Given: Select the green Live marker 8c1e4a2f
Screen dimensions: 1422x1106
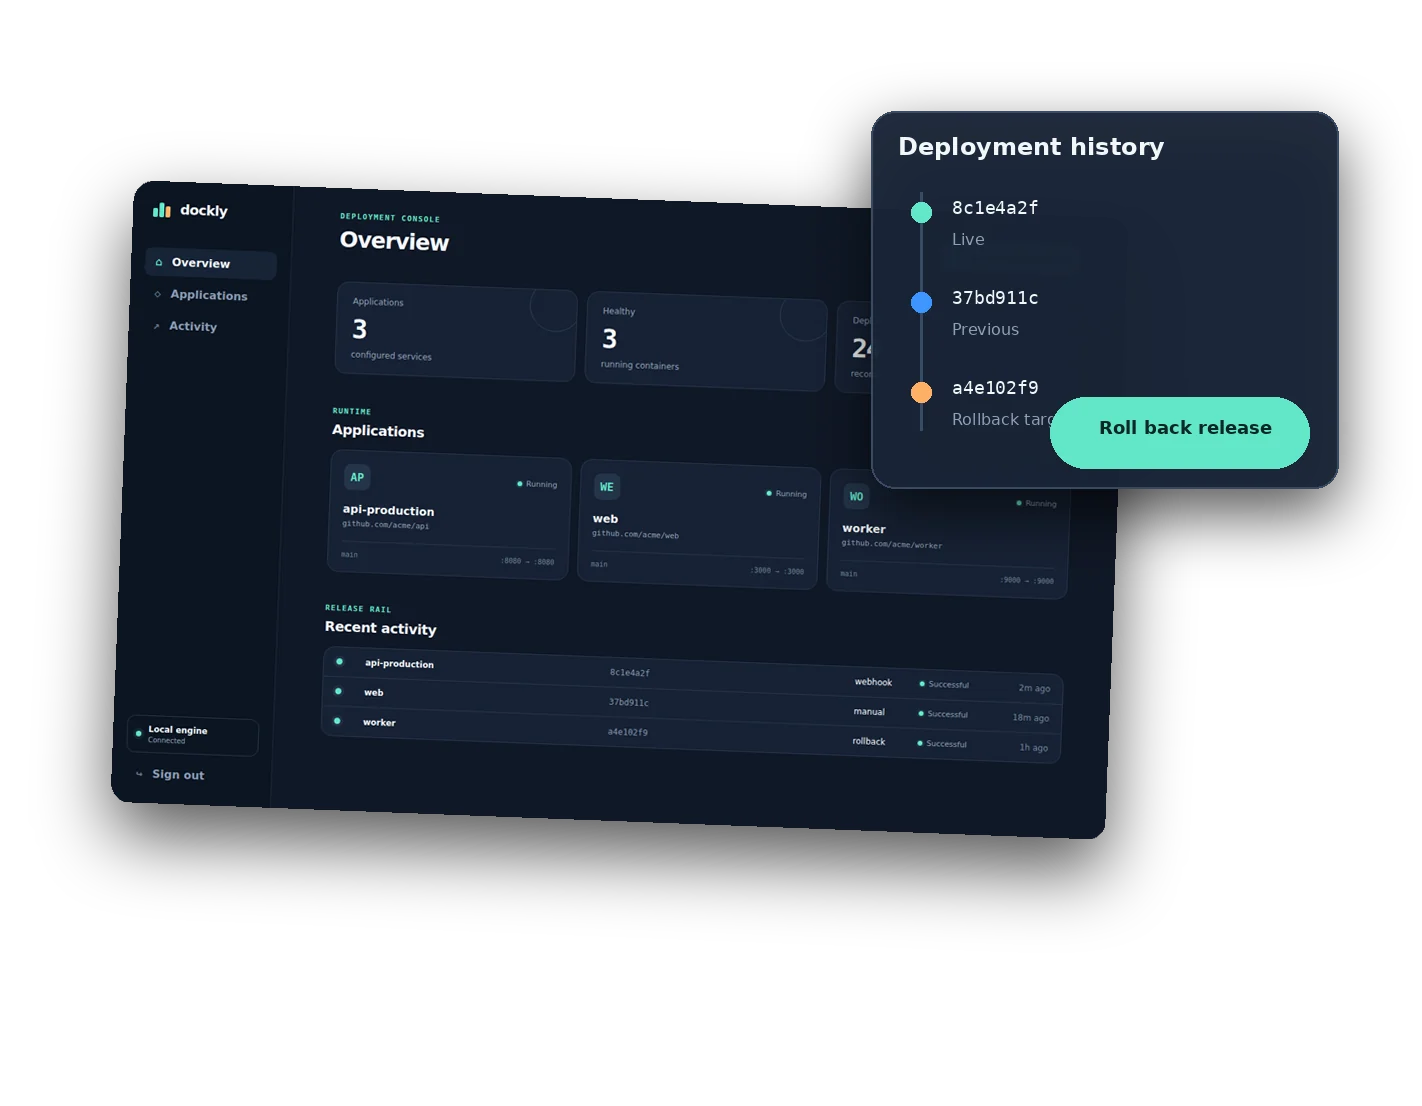Looking at the screenshot, I should 921,212.
